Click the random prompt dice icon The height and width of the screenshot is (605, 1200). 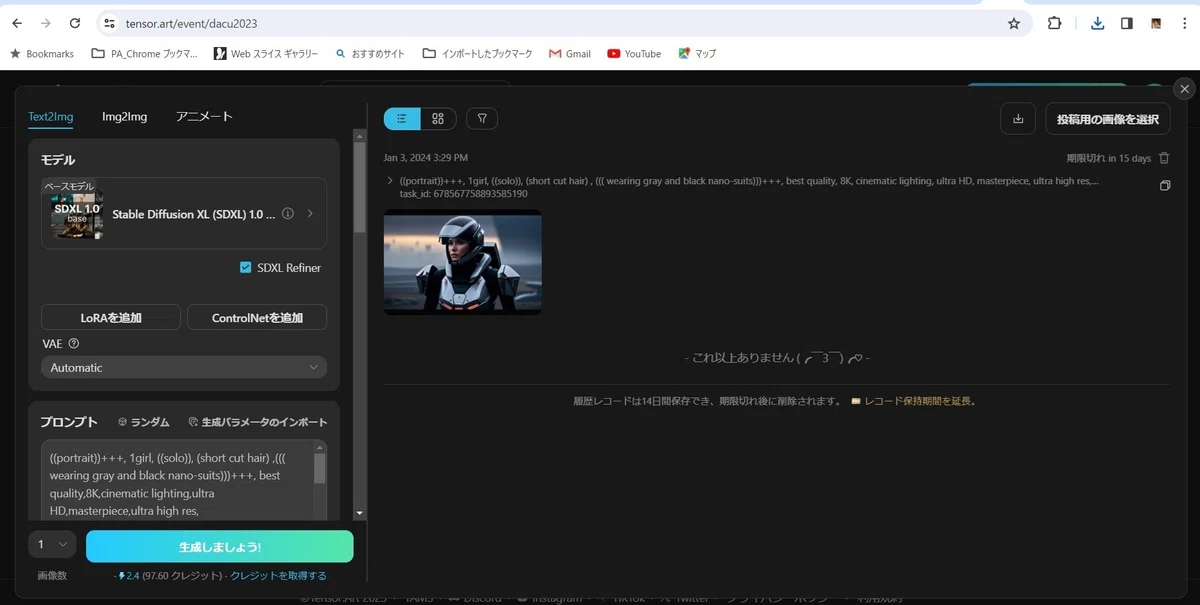click(x=122, y=422)
